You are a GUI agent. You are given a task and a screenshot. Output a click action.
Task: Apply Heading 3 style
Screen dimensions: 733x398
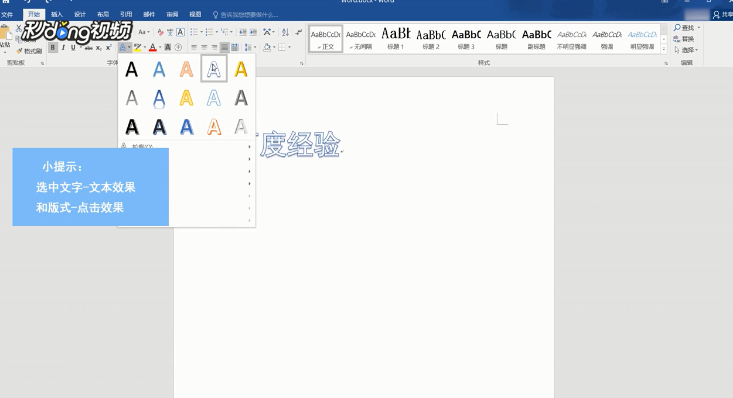pos(466,38)
